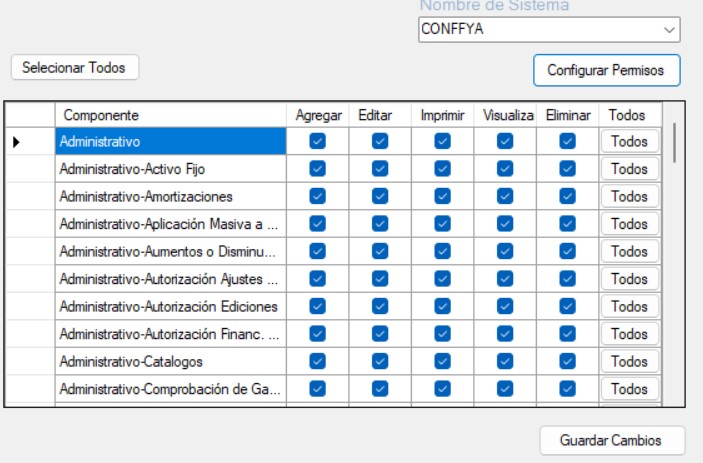Toggle Eliminar for Administrativo-Catalogos
This screenshot has width=703, height=463.
(568, 361)
